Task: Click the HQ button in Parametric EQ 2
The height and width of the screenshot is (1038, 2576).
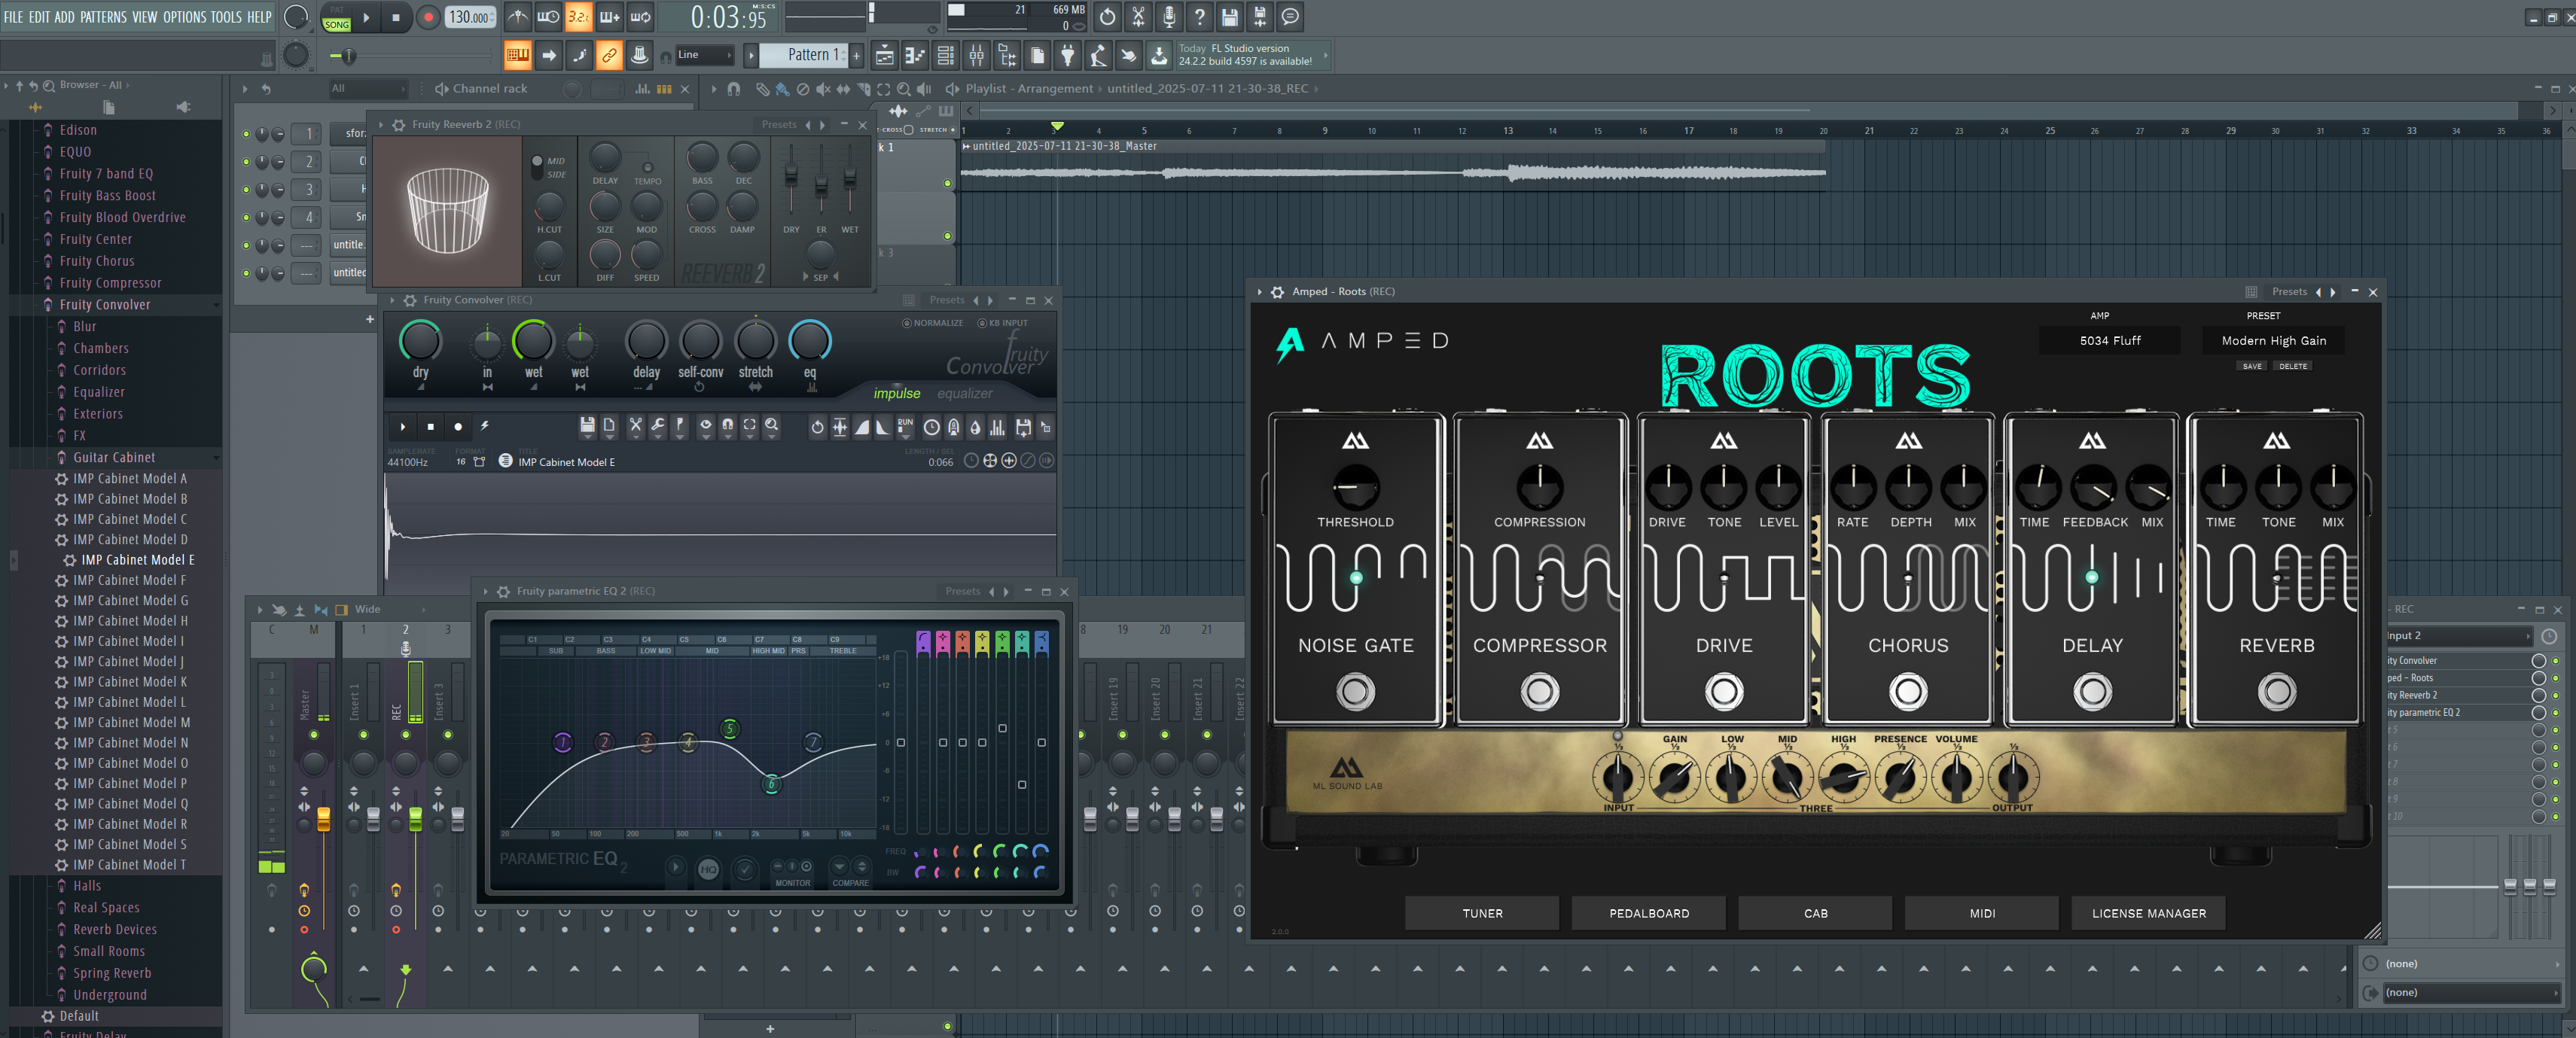Action: coord(708,869)
